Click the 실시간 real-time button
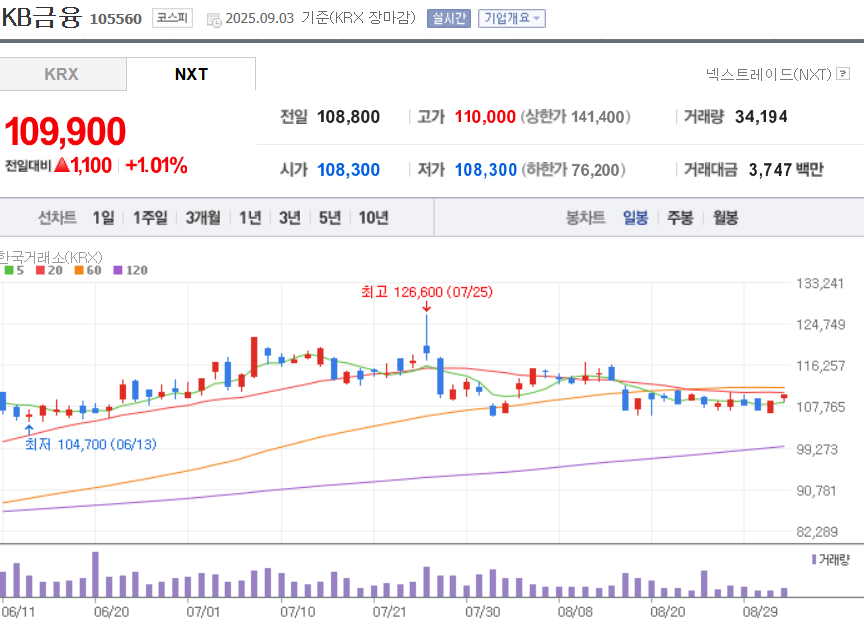864x627 pixels. coord(449,18)
